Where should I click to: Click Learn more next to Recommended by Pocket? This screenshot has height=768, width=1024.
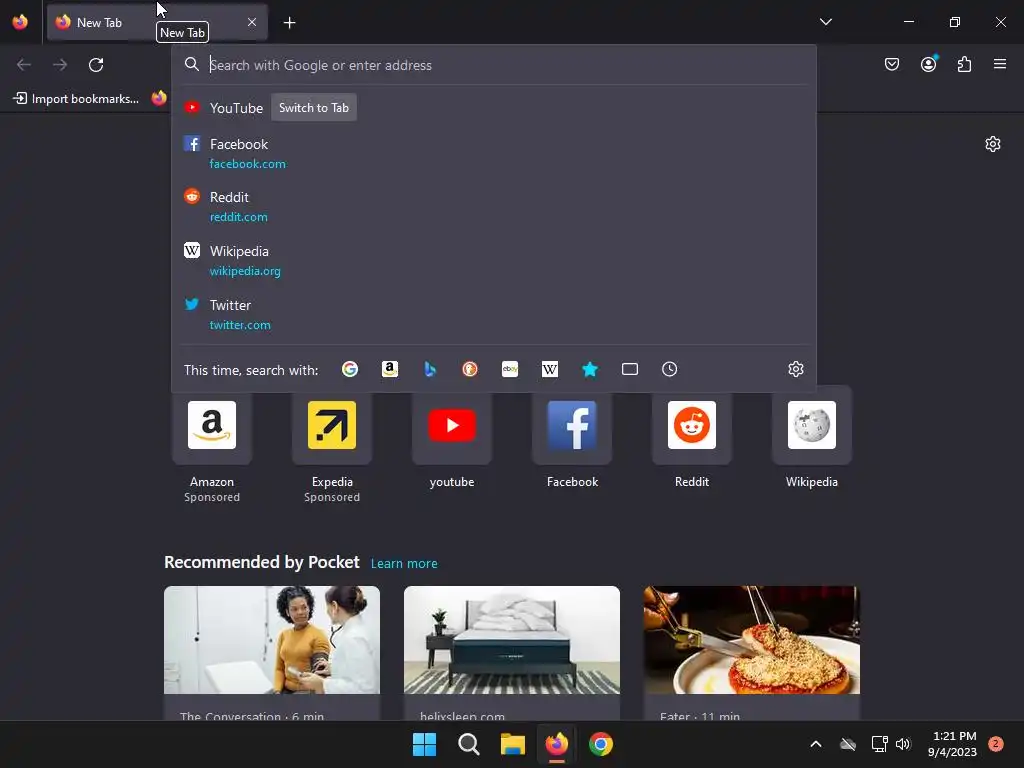[x=404, y=564]
